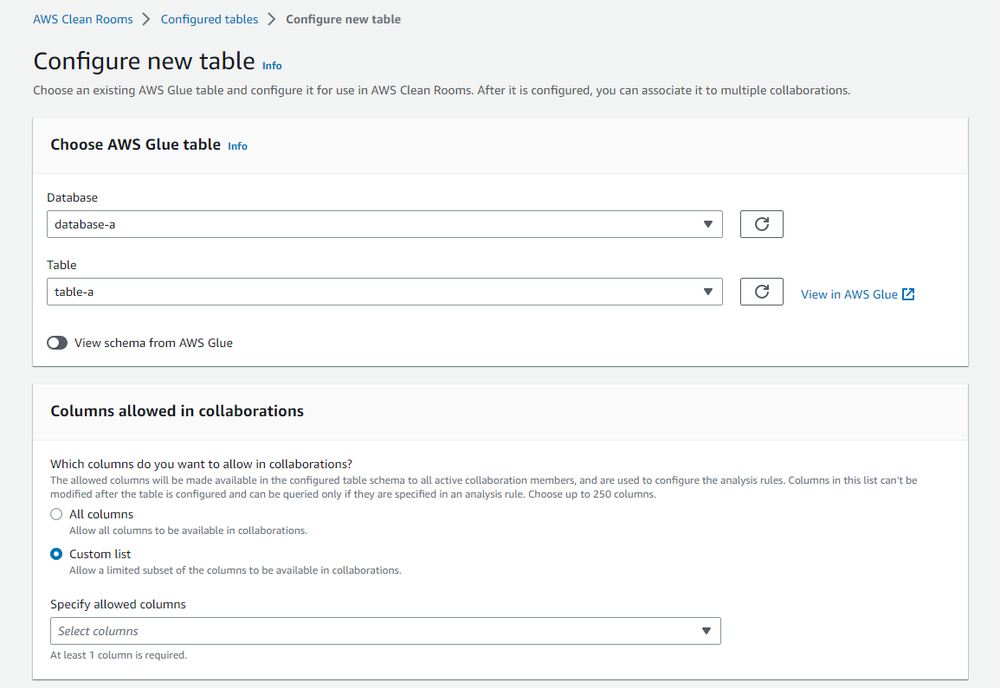Click the external link icon after View in AWS Glue

908,294
